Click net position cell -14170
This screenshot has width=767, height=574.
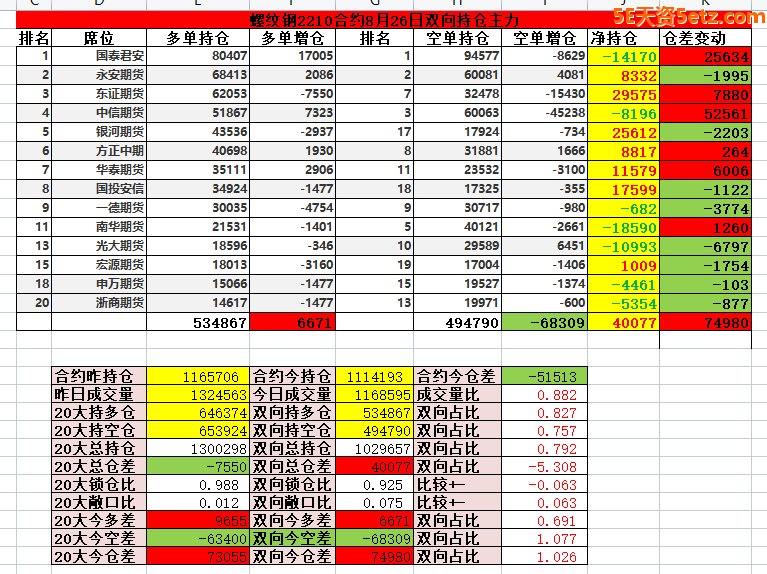pos(624,56)
